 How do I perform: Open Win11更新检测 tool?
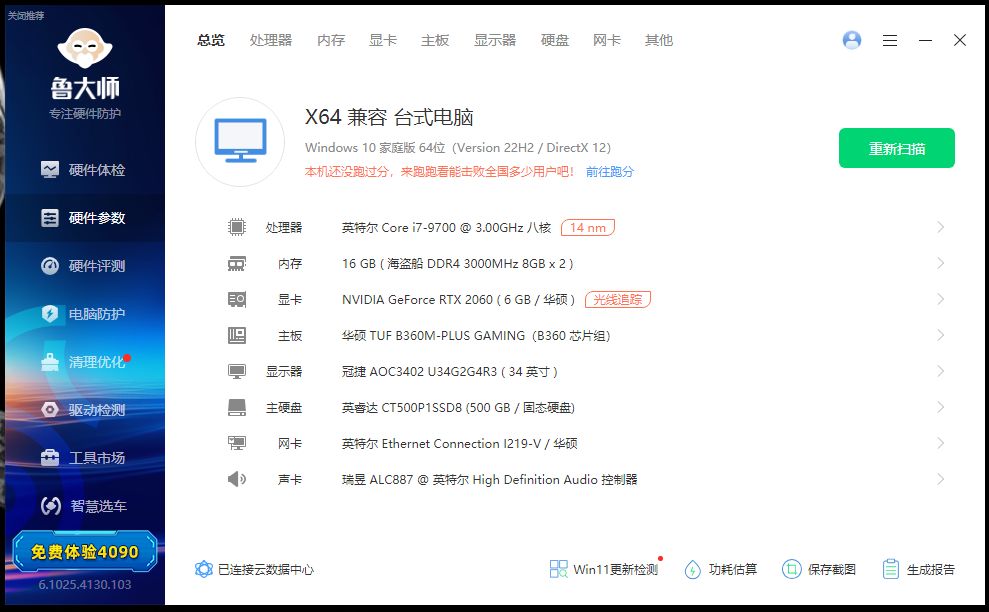coord(604,569)
